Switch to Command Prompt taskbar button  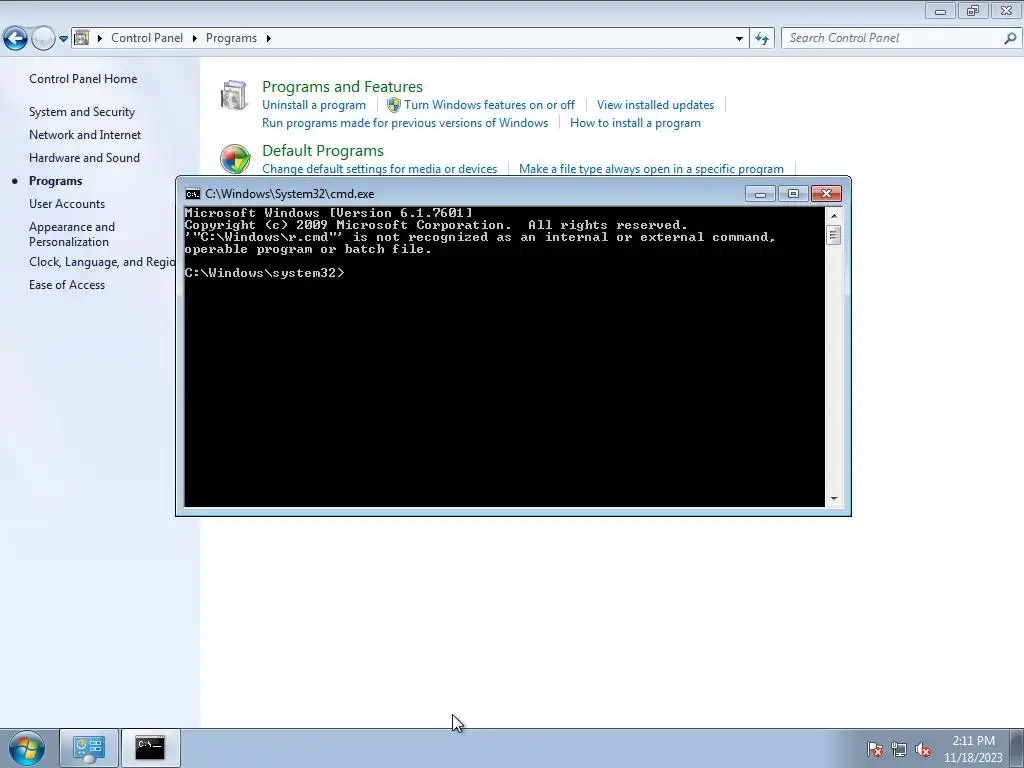coord(150,748)
